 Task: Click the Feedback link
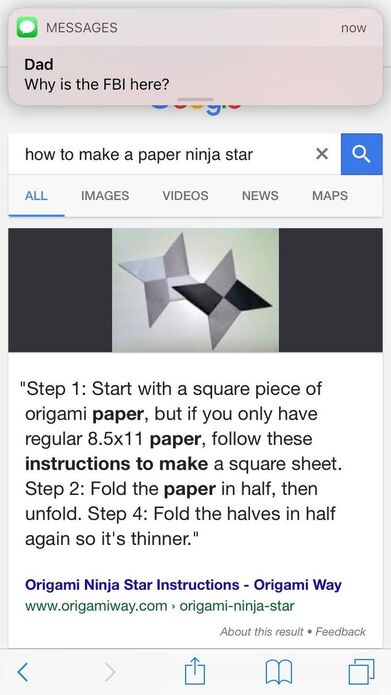340,632
